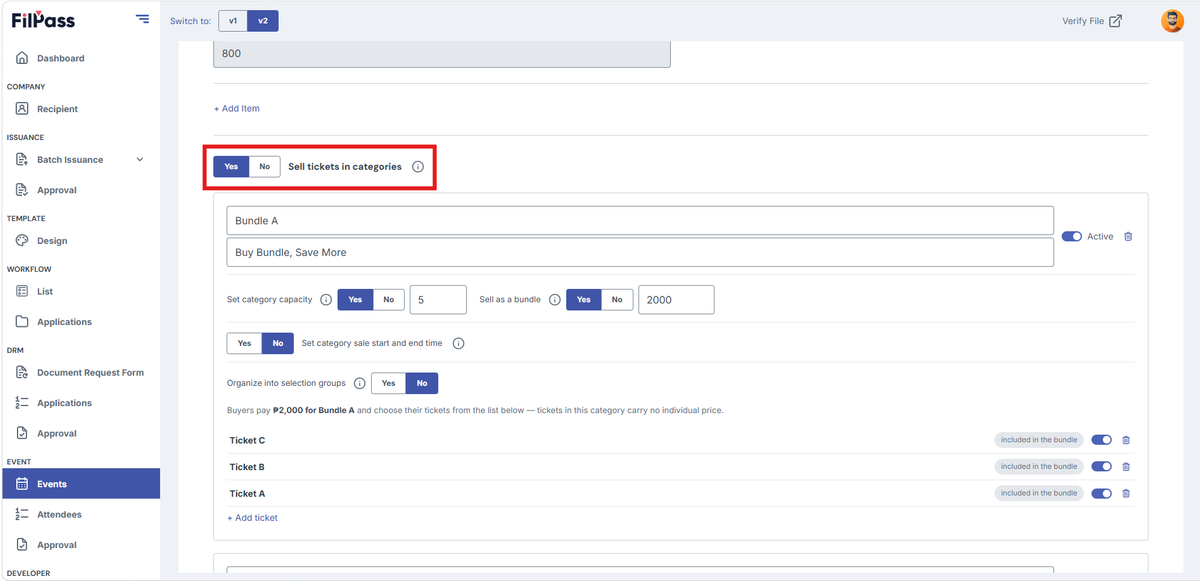
Task: Delete Ticket A with its trash icon
Action: point(1126,493)
